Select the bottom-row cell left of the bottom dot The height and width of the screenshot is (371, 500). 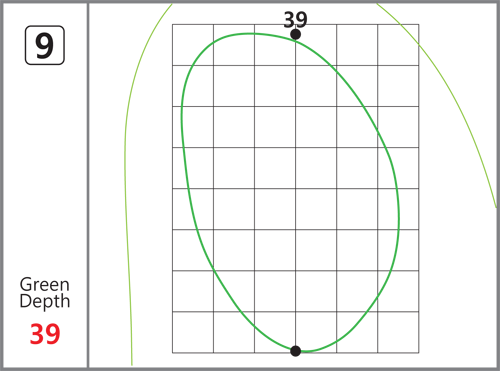click(275, 332)
